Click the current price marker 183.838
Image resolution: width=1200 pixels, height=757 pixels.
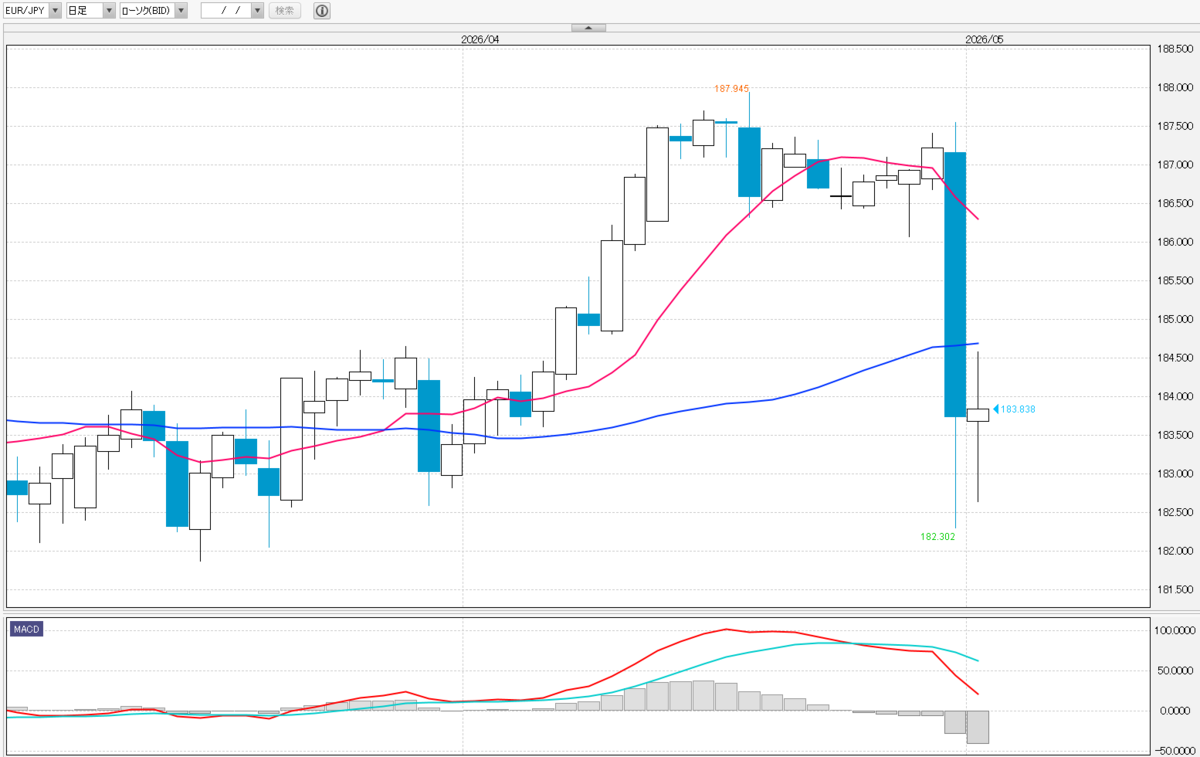[x=1014, y=409]
